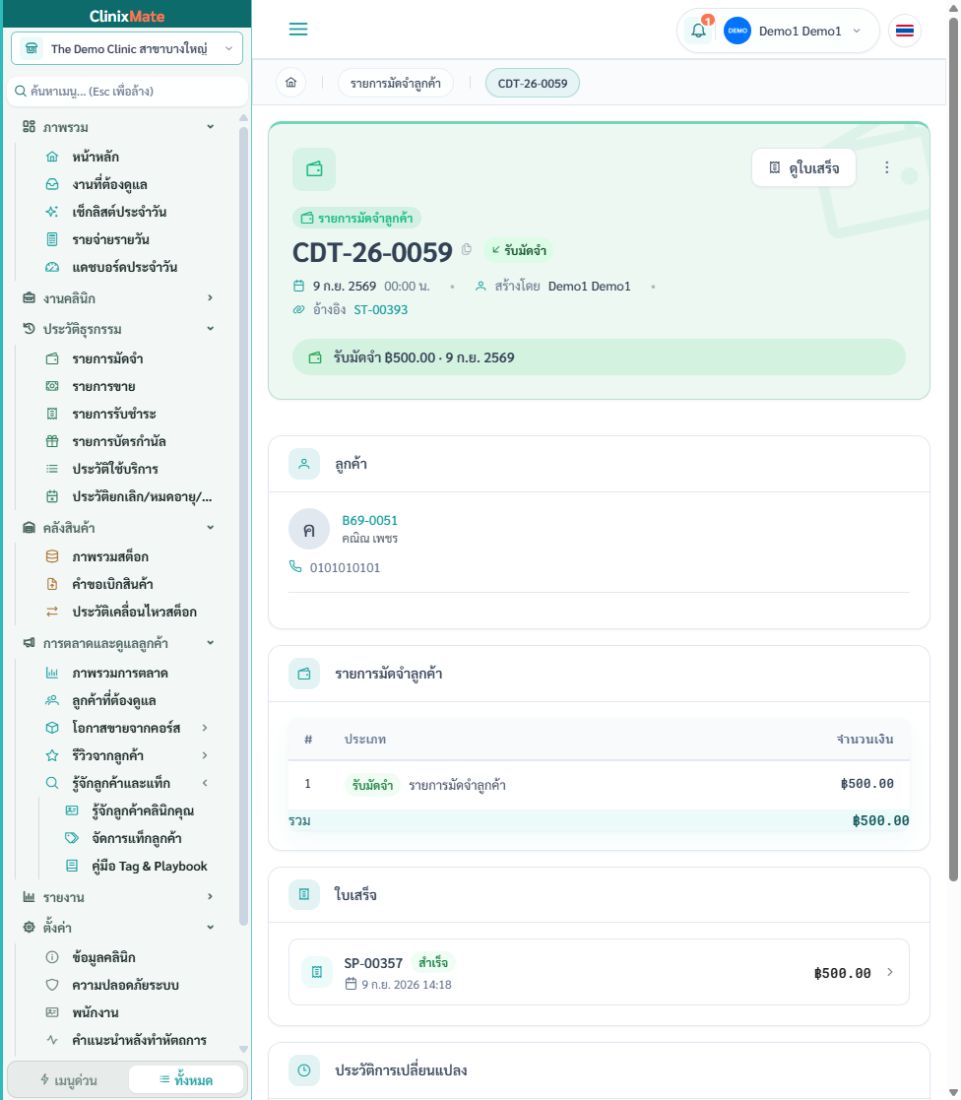Open the three-dot more options menu

pyautogui.click(x=887, y=167)
